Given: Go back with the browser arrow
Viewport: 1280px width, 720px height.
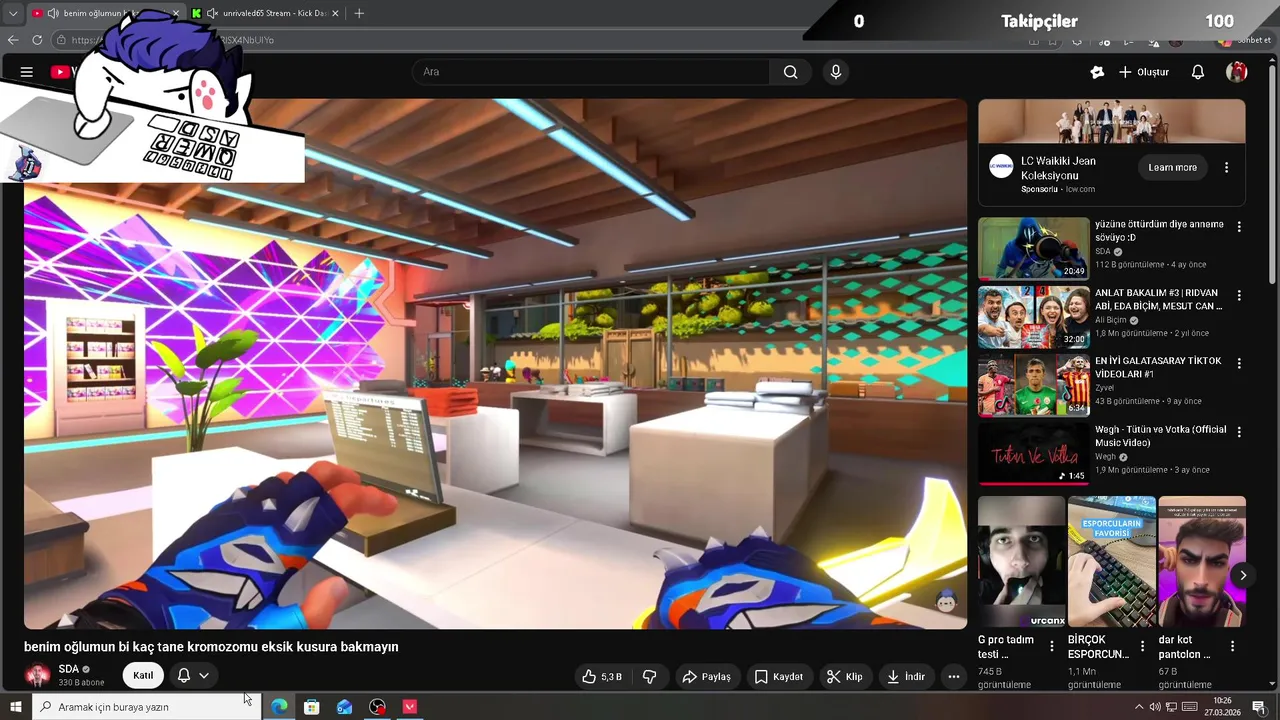Looking at the screenshot, I should (13, 40).
